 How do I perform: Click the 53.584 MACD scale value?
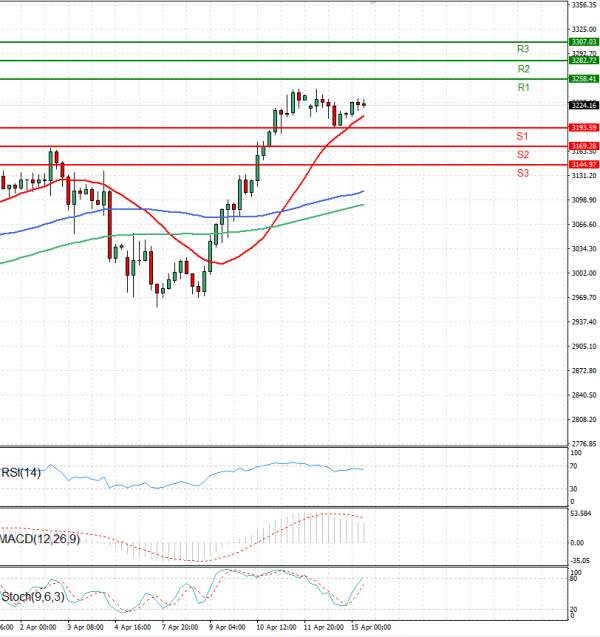pos(583,514)
